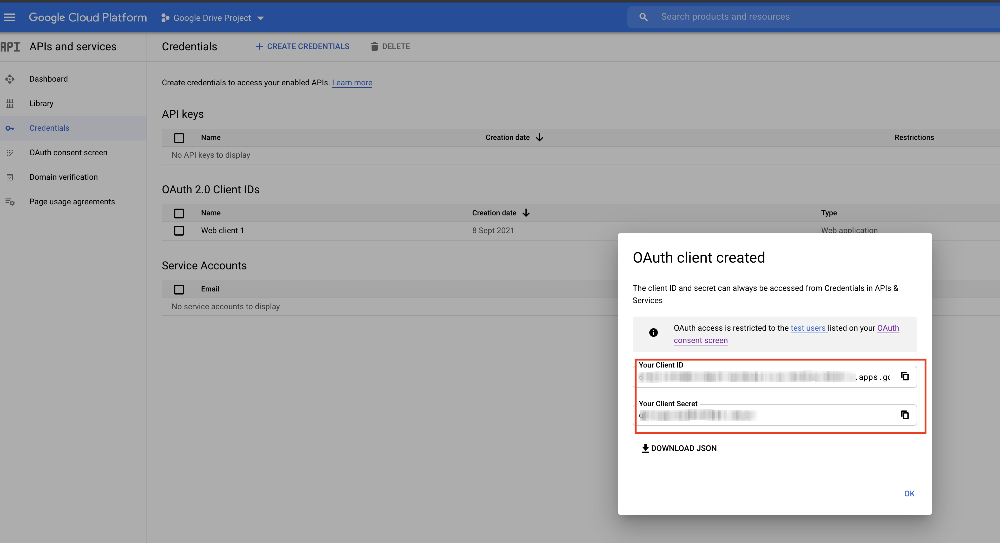This screenshot has width=1000, height=543.
Task: Check the Web client 1 row checkbox
Action: point(179,231)
